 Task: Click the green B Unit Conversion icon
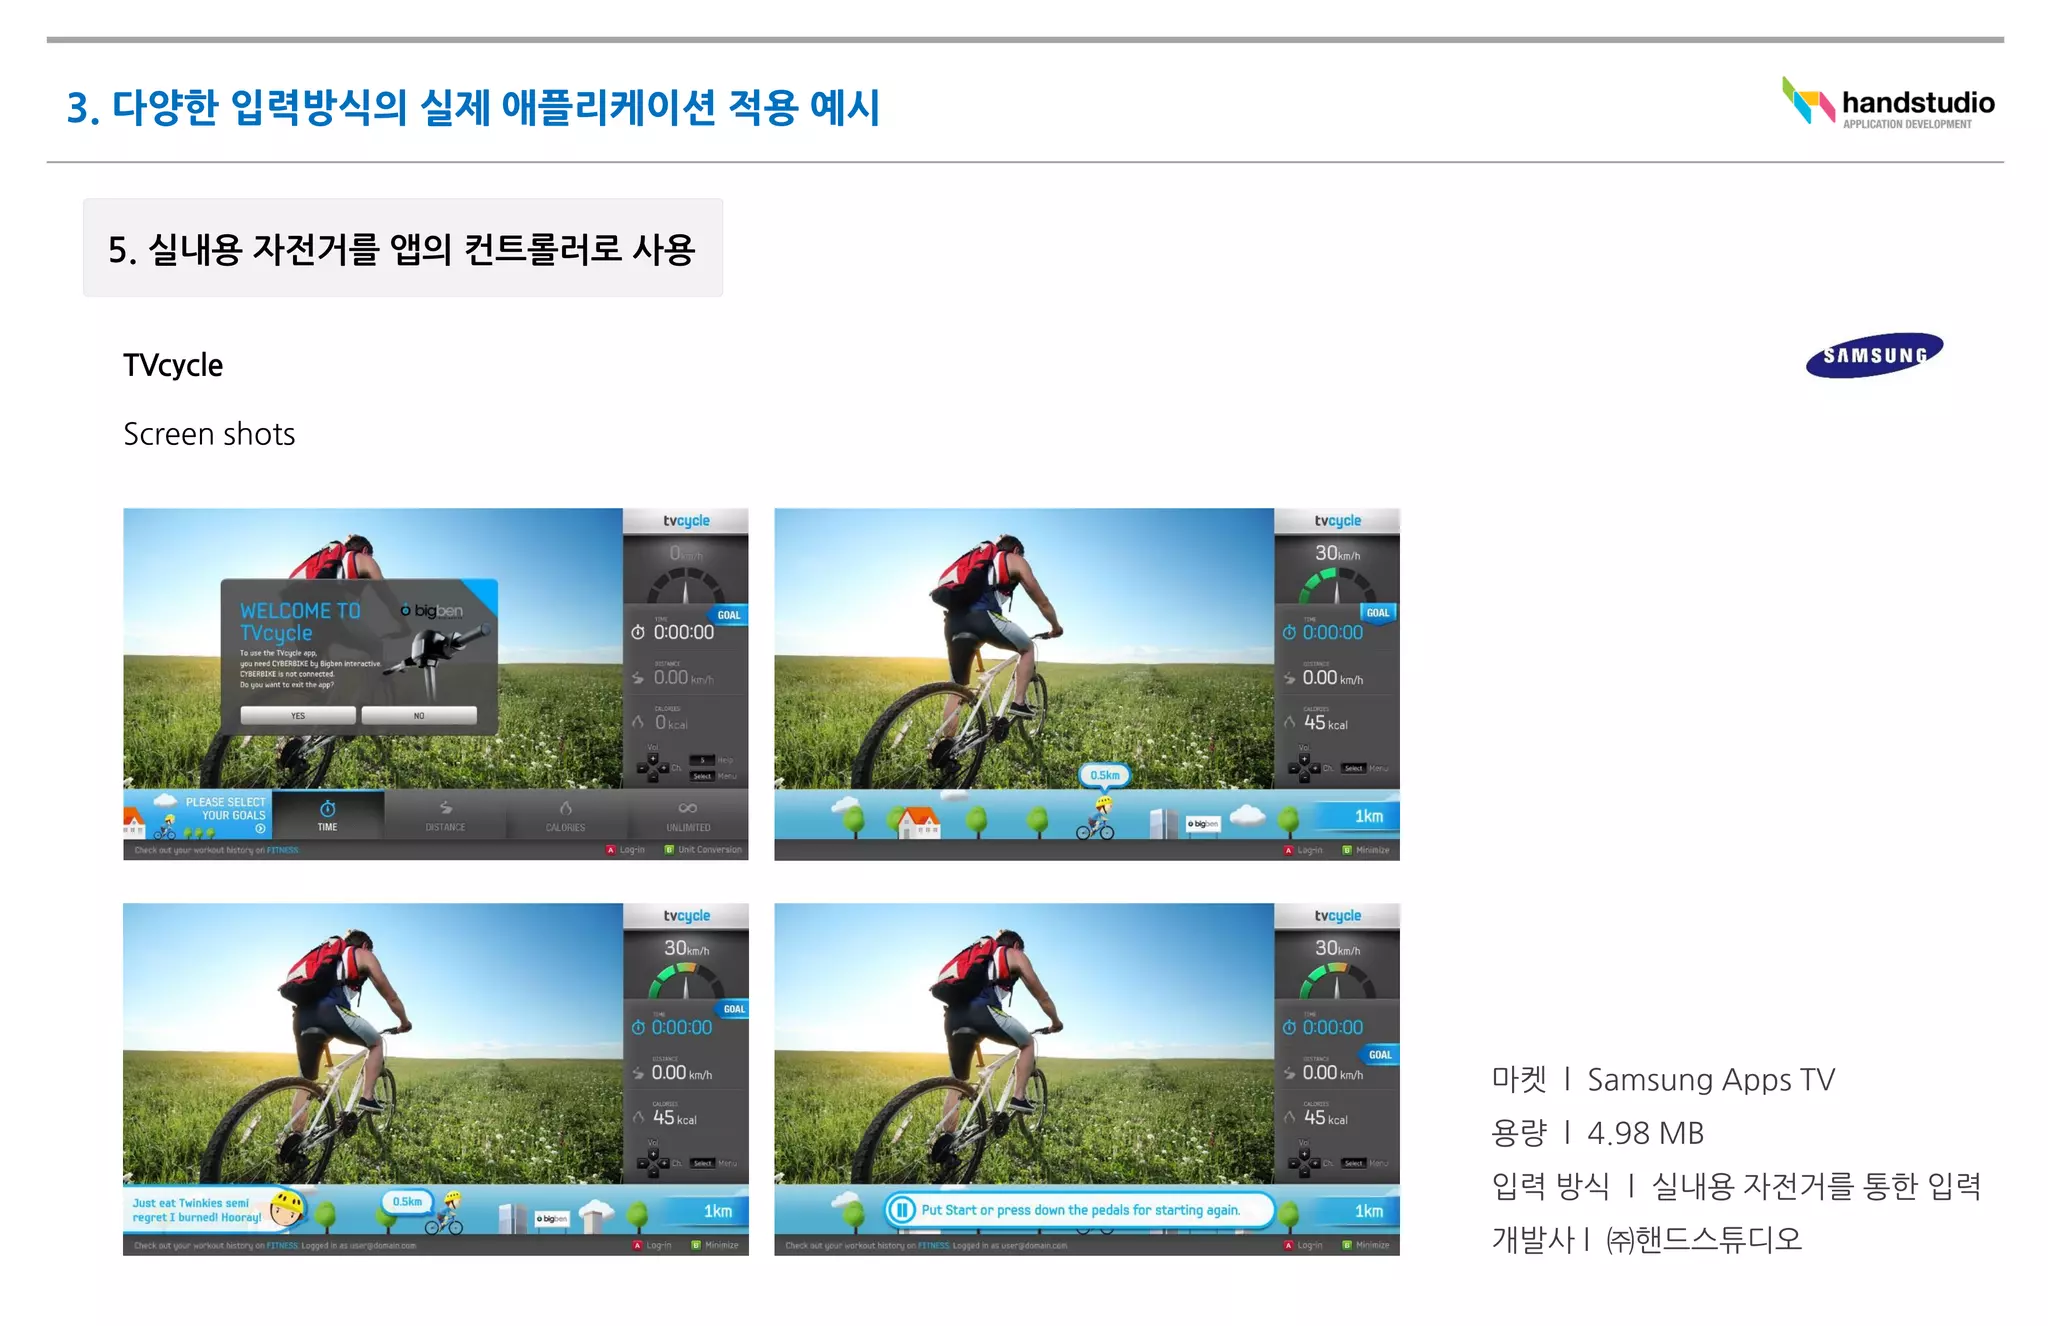[669, 850]
